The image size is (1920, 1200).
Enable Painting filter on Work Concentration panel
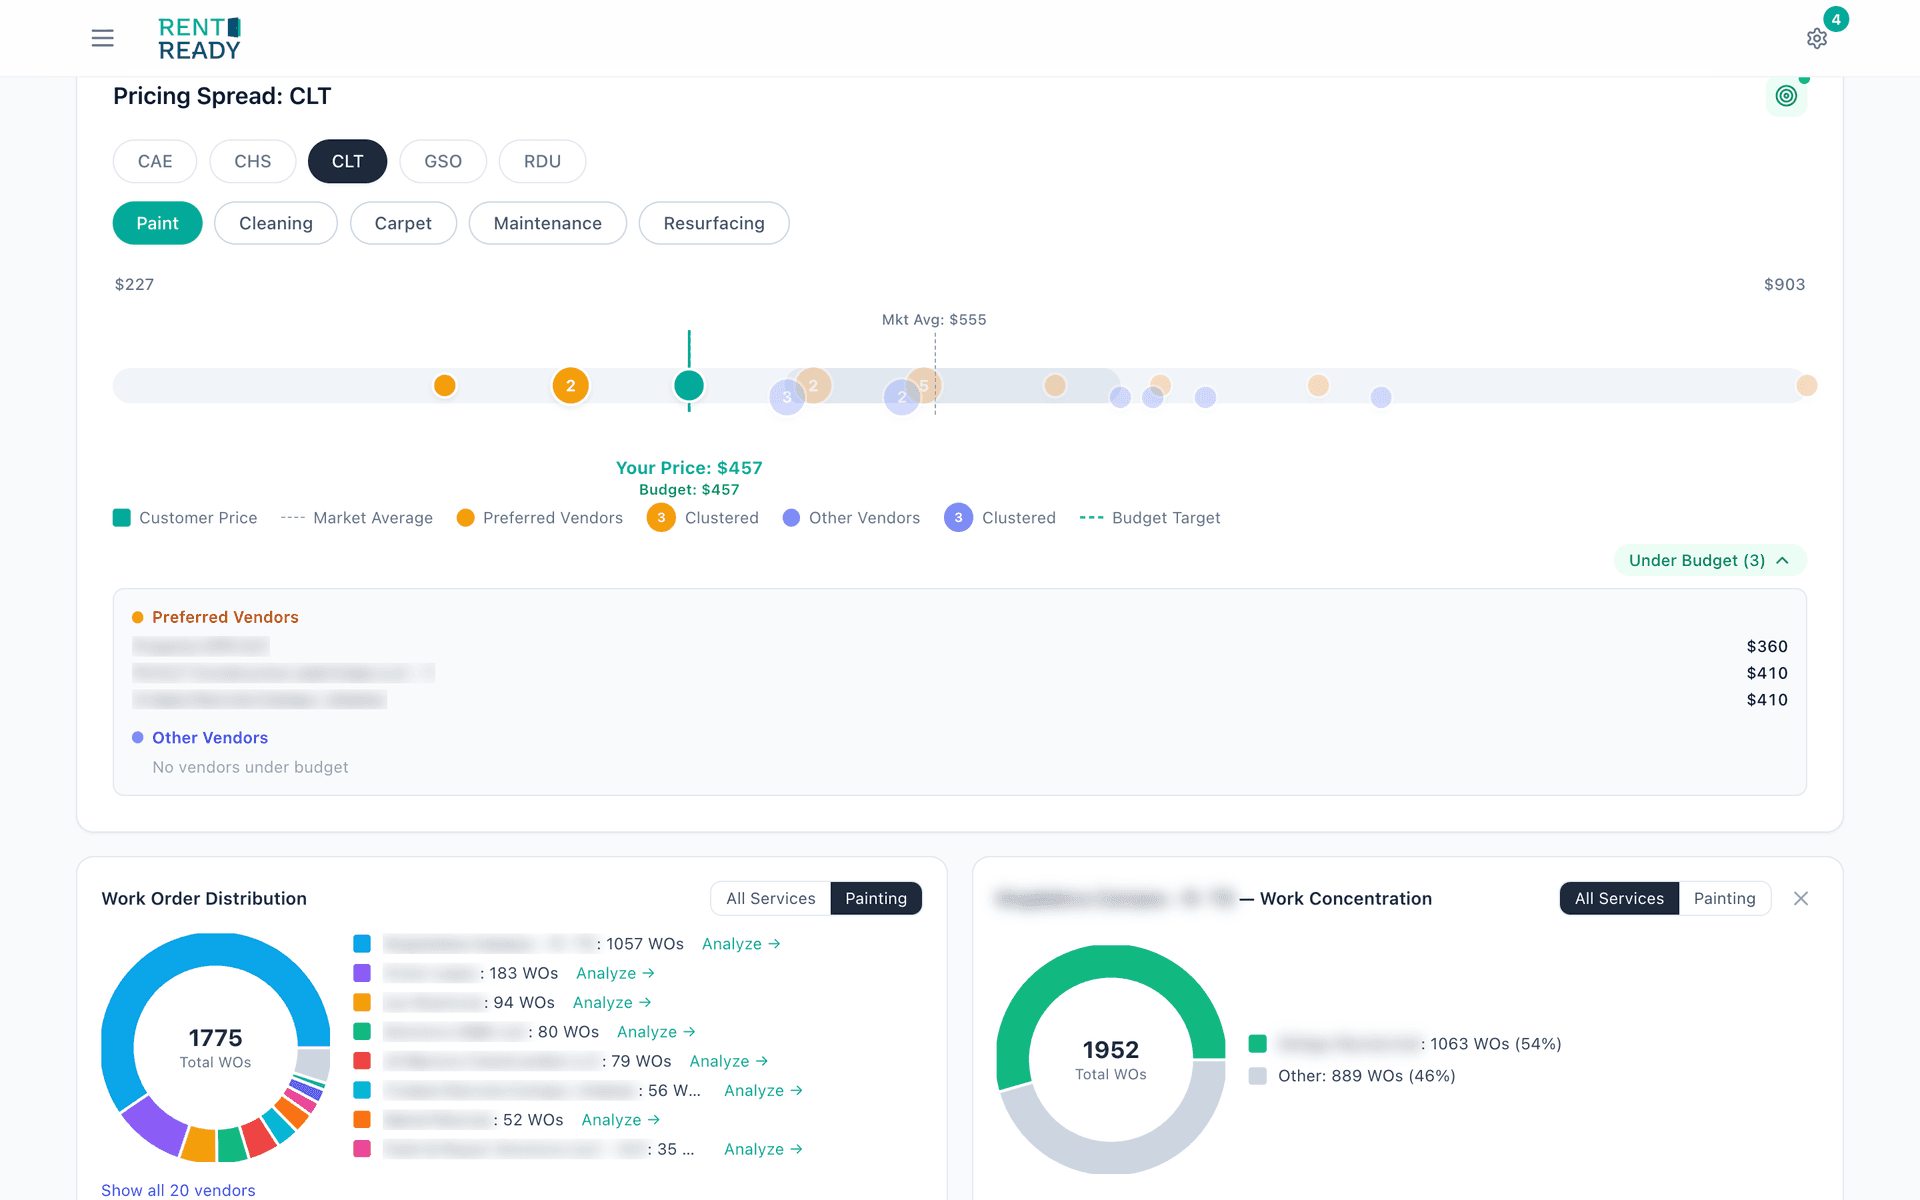(1724, 898)
